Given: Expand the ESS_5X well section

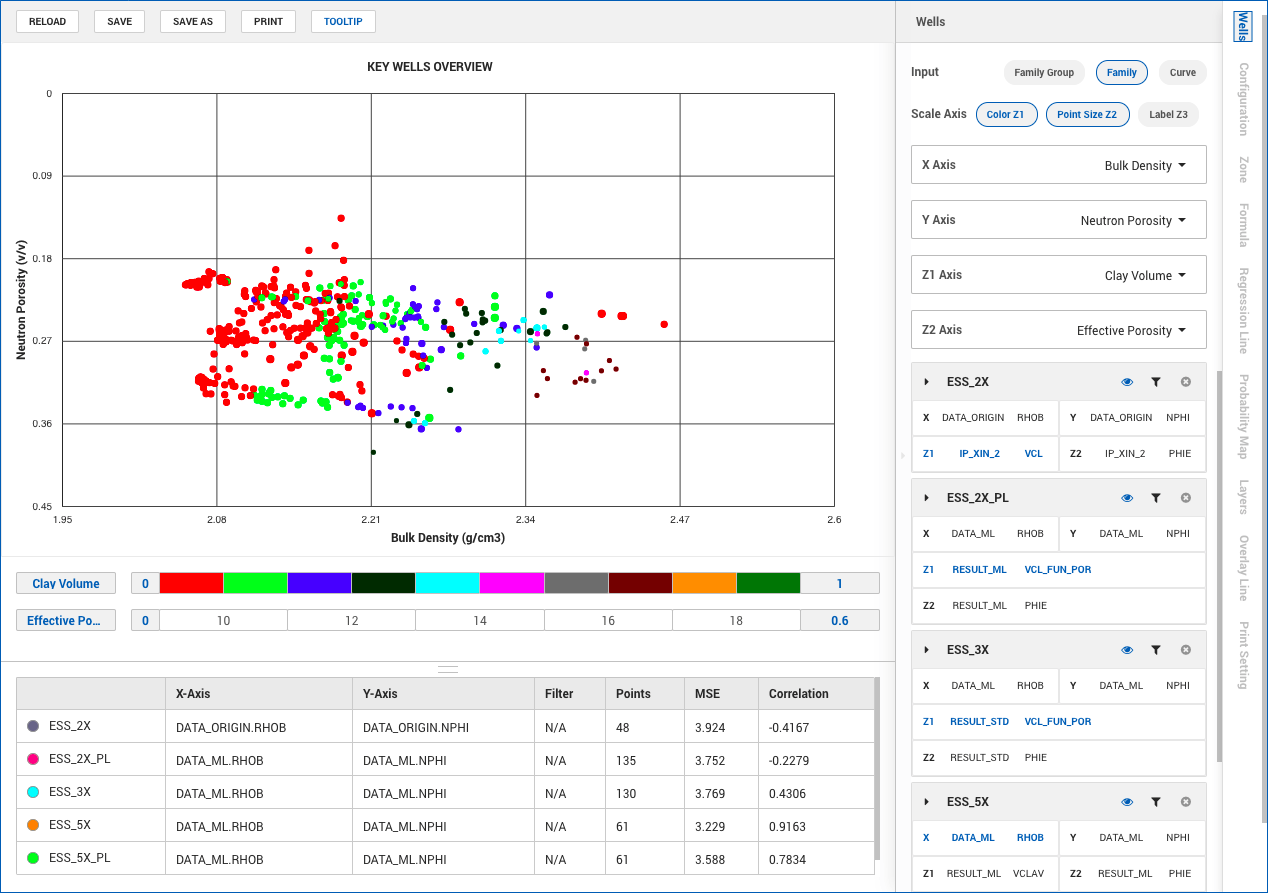Looking at the screenshot, I should coord(927,802).
